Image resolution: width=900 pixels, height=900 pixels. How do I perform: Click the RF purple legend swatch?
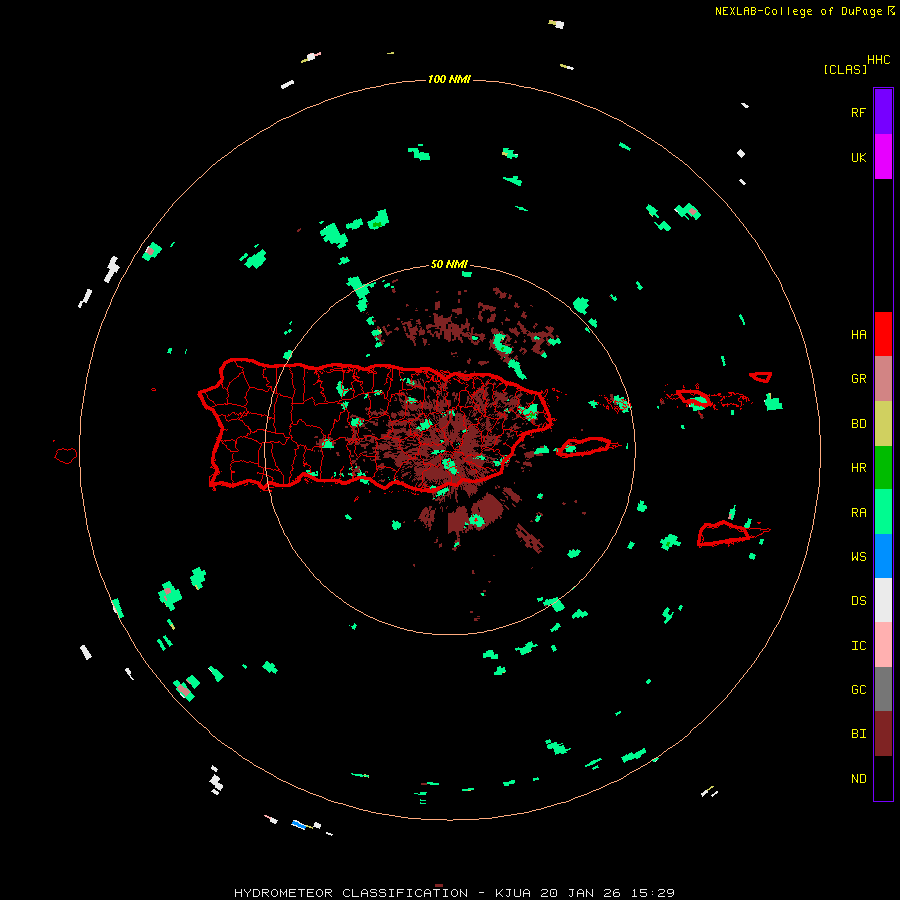pos(883,111)
